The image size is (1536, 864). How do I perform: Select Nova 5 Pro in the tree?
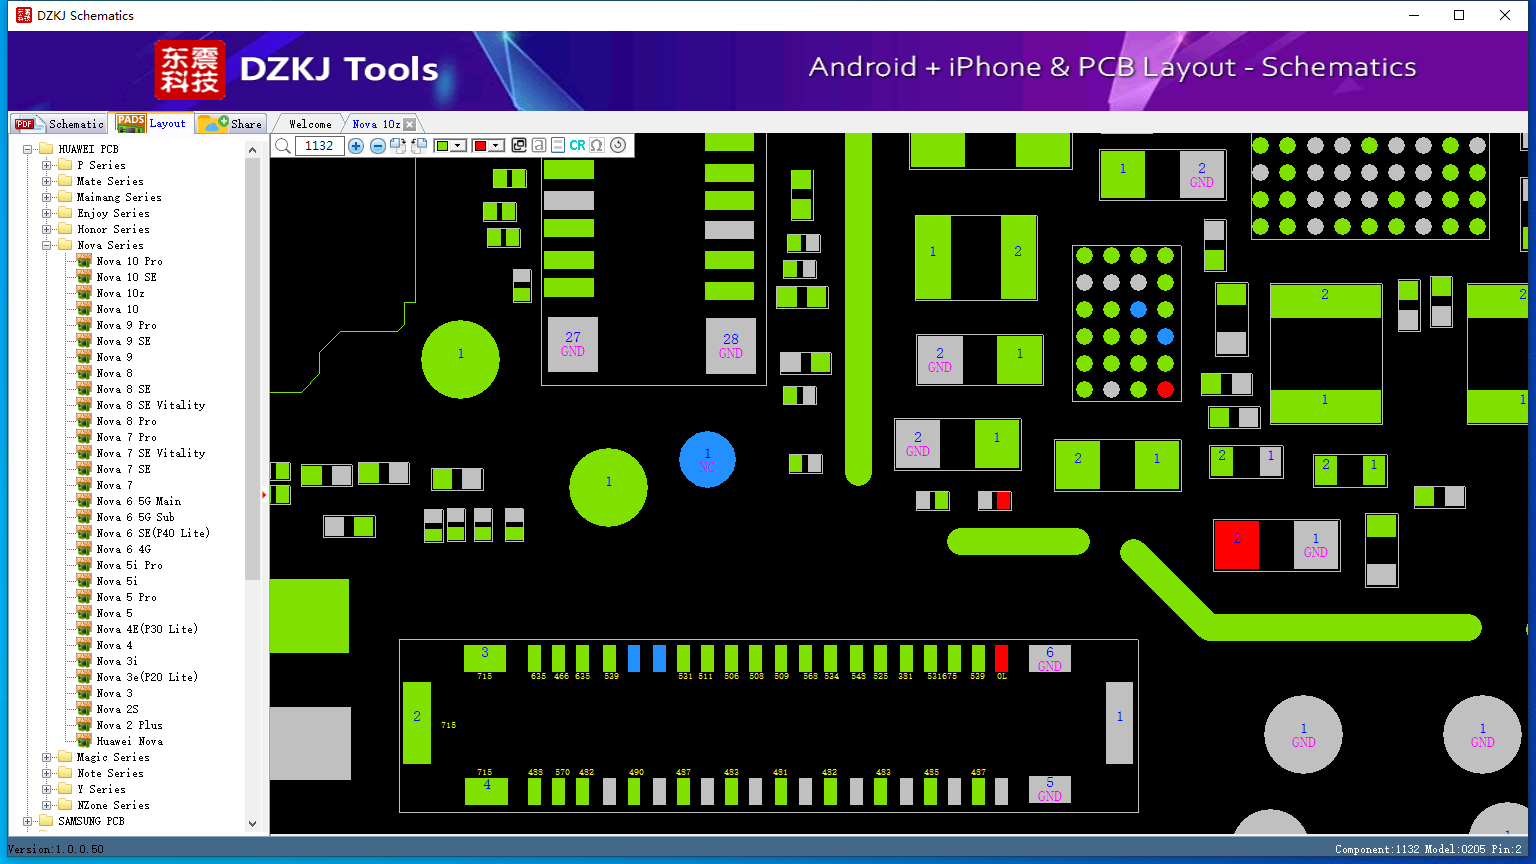(126, 597)
